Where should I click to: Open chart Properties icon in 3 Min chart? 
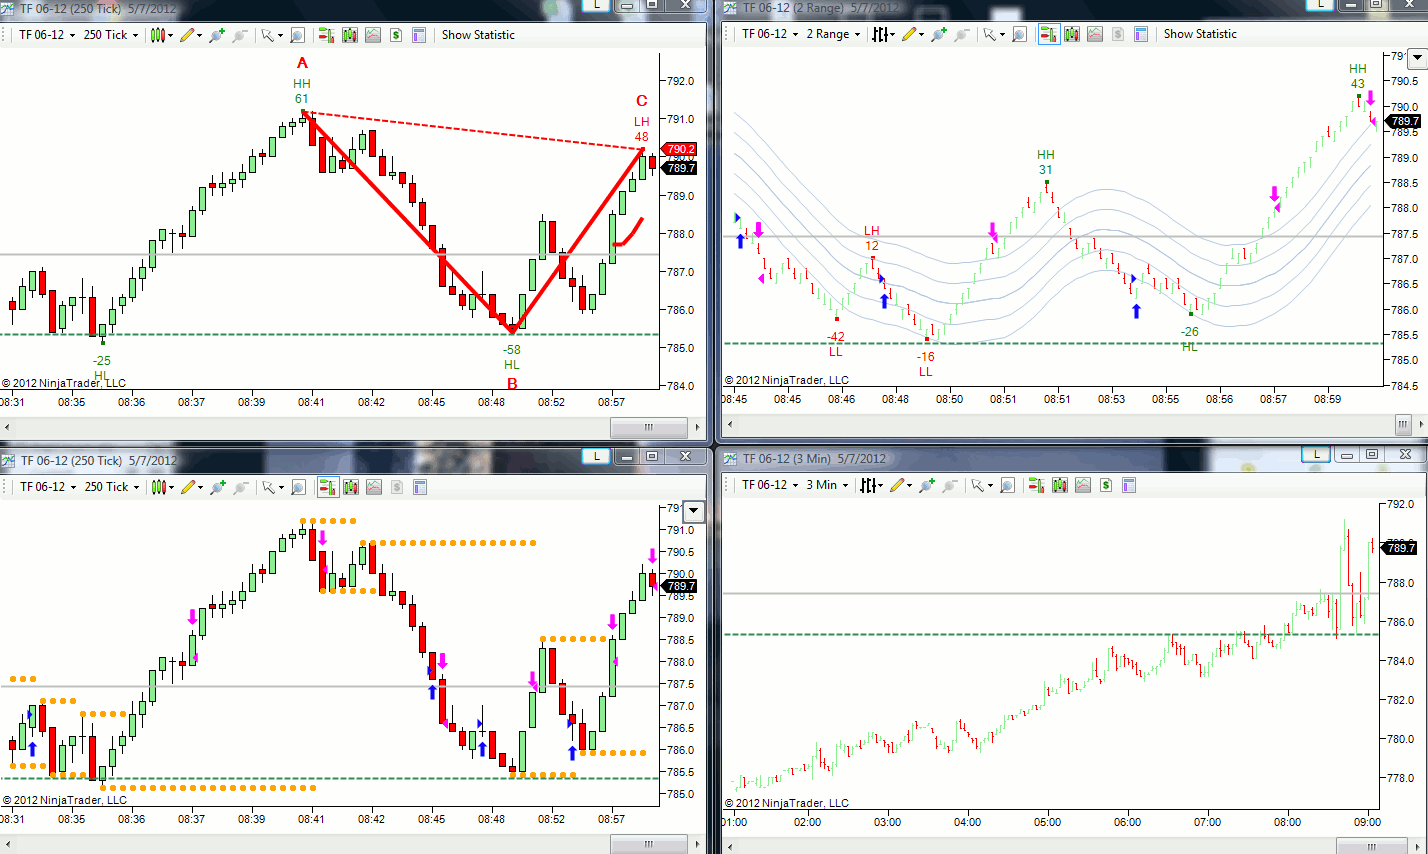click(1130, 485)
